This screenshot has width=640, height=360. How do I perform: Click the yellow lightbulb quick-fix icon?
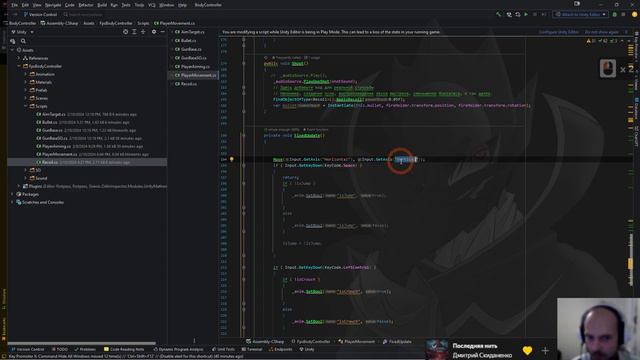tap(231, 159)
